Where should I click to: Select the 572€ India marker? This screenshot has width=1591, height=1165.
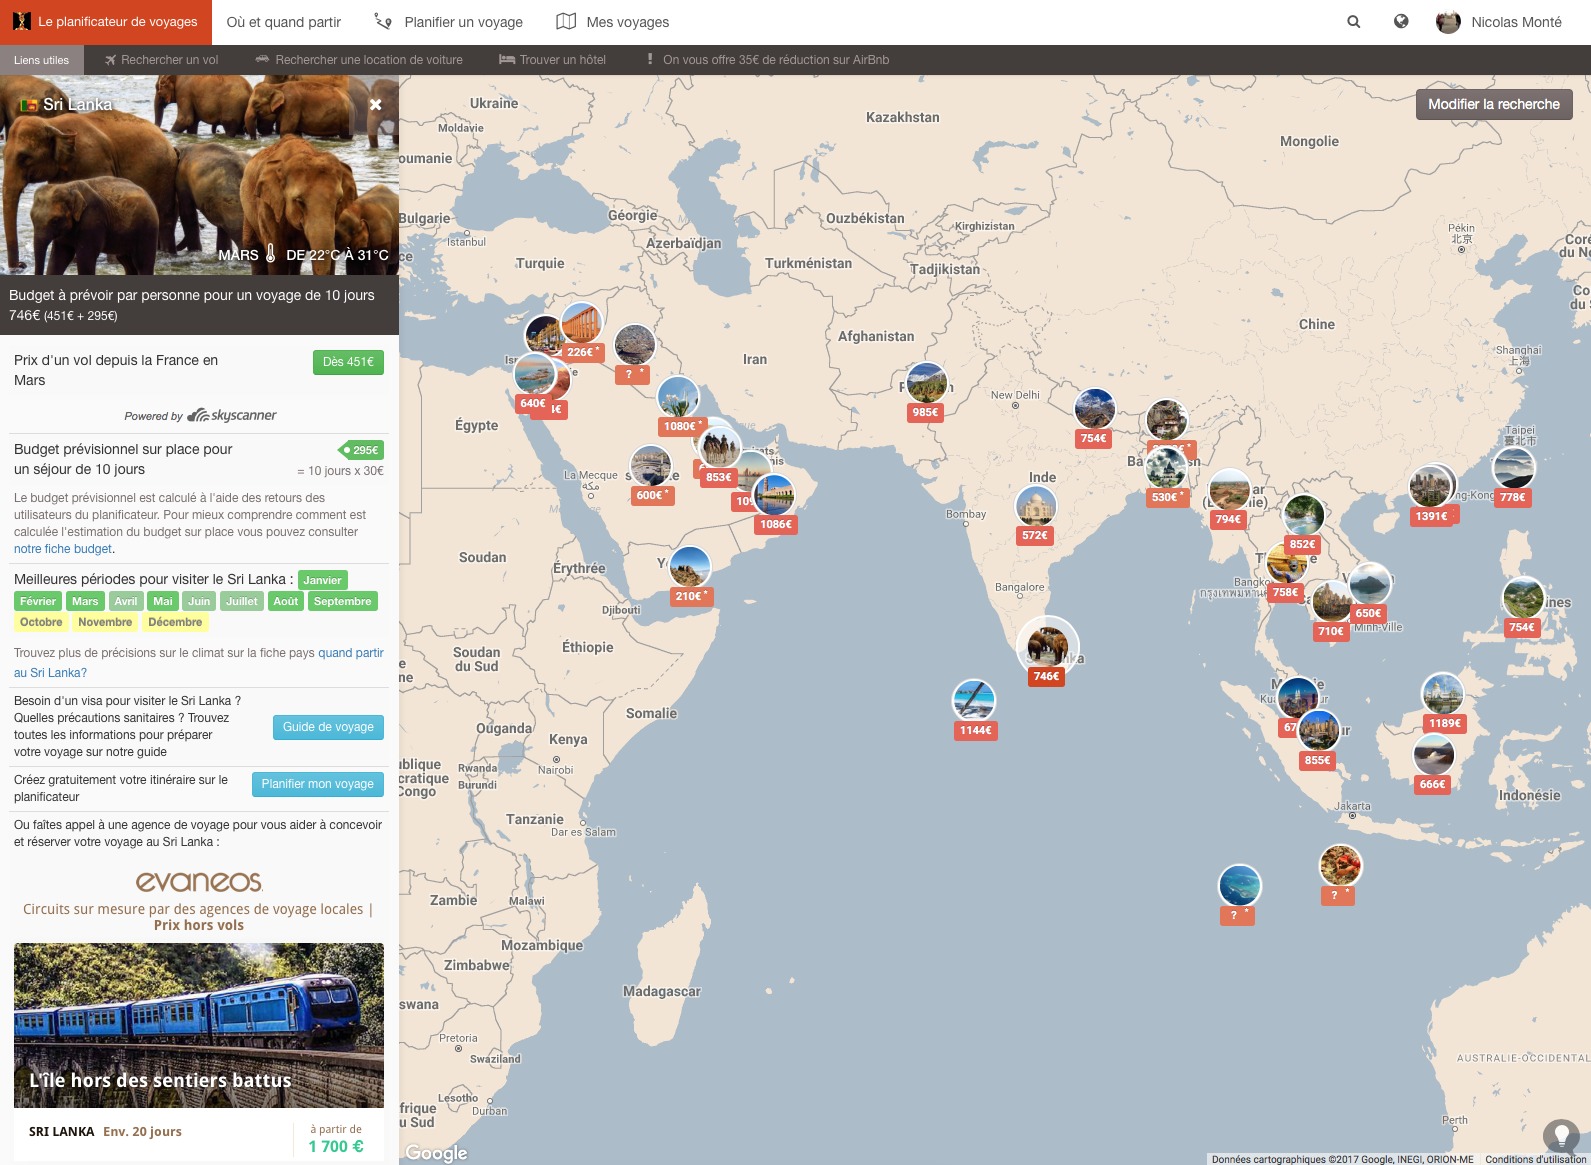pos(1036,515)
